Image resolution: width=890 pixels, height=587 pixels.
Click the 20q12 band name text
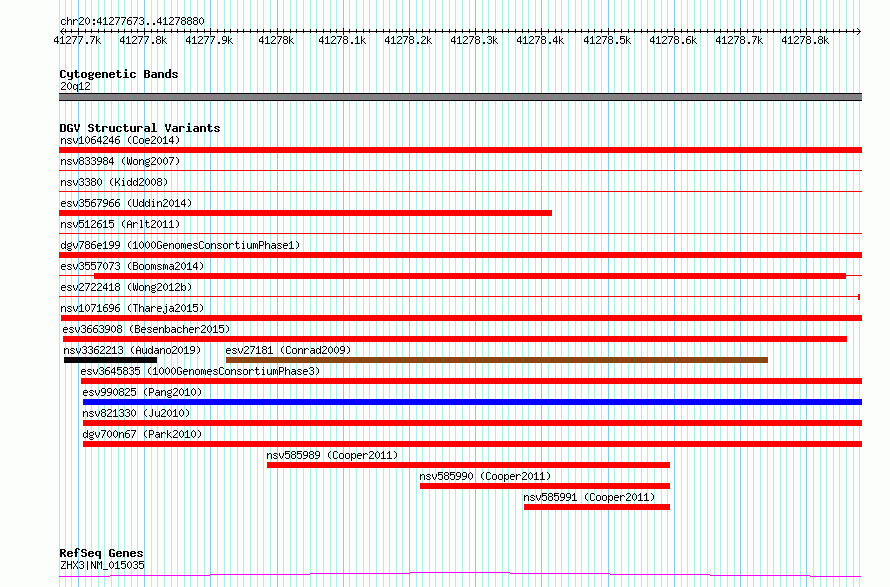point(75,86)
